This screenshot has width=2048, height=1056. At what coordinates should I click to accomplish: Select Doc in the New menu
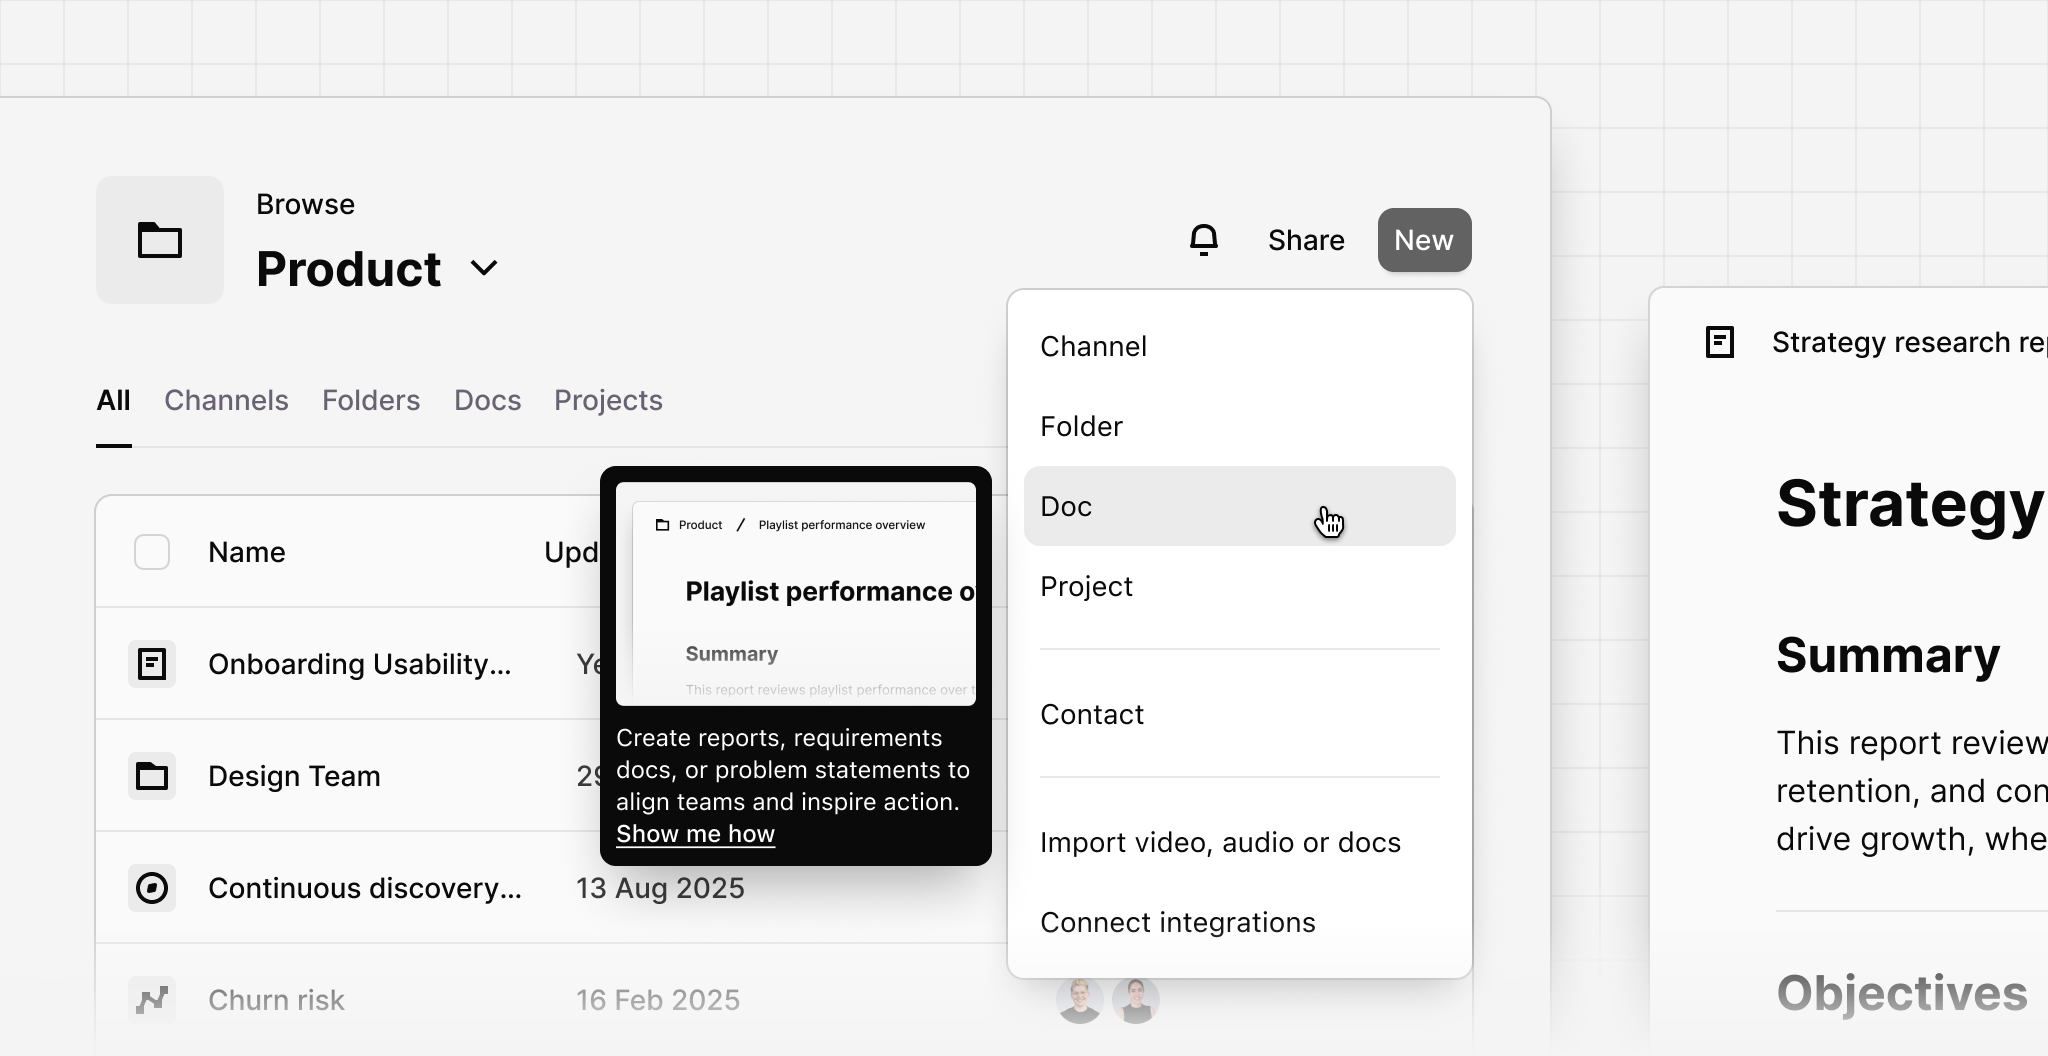click(x=1240, y=506)
